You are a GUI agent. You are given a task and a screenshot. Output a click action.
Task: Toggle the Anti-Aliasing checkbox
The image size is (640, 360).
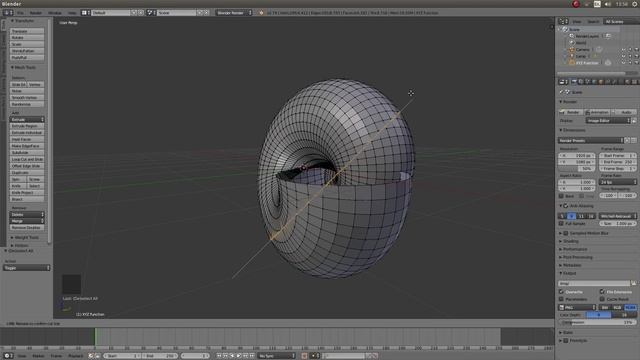click(566, 206)
